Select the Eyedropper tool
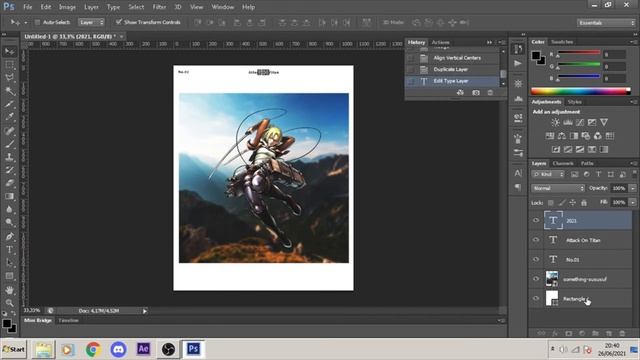The image size is (640, 360). (x=9, y=117)
